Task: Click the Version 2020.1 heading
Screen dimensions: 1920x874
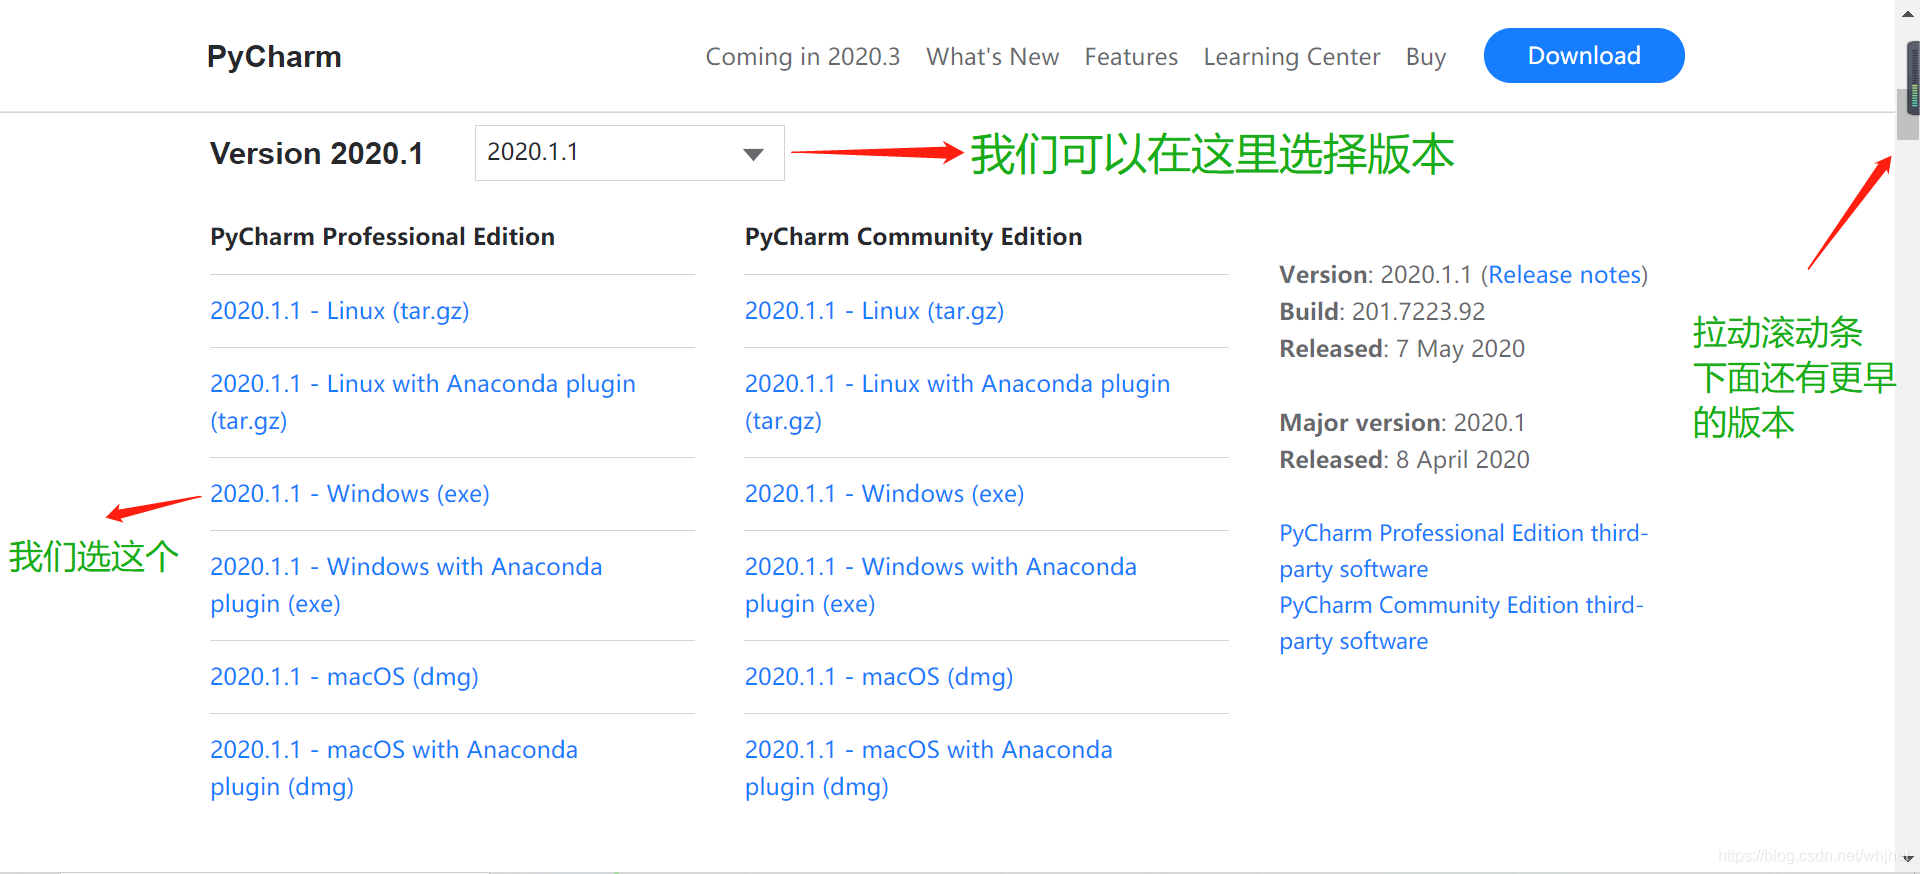Action: pos(316,154)
